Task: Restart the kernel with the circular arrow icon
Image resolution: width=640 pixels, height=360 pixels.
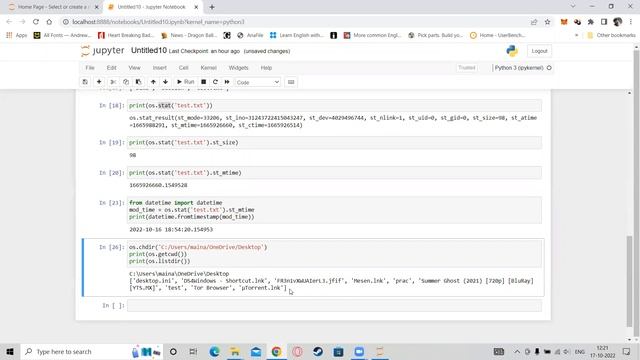Action: point(215,82)
